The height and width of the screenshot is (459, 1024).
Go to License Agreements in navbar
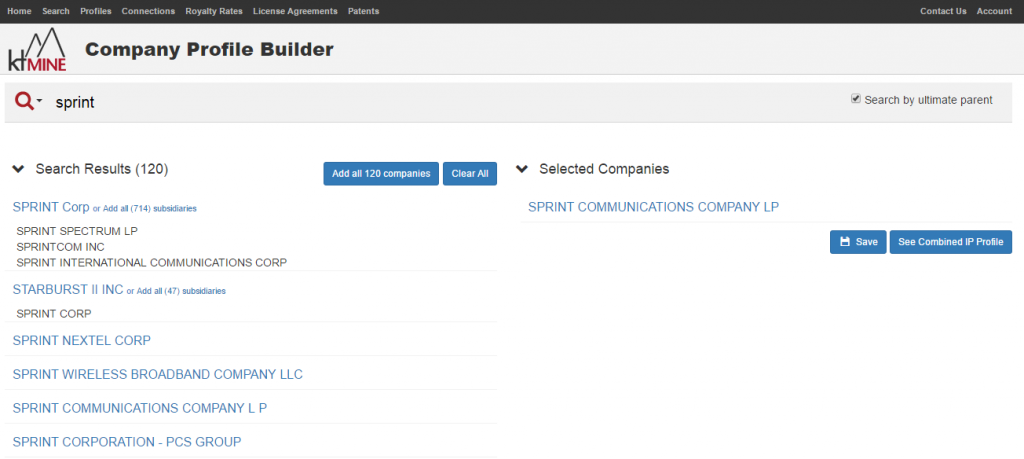[295, 11]
